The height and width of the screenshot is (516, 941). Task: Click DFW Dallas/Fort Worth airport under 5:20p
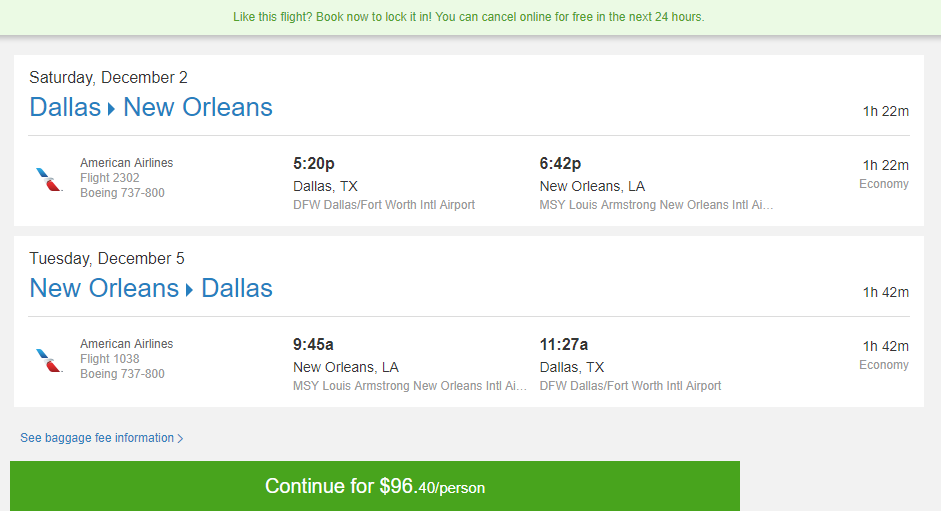pos(383,205)
